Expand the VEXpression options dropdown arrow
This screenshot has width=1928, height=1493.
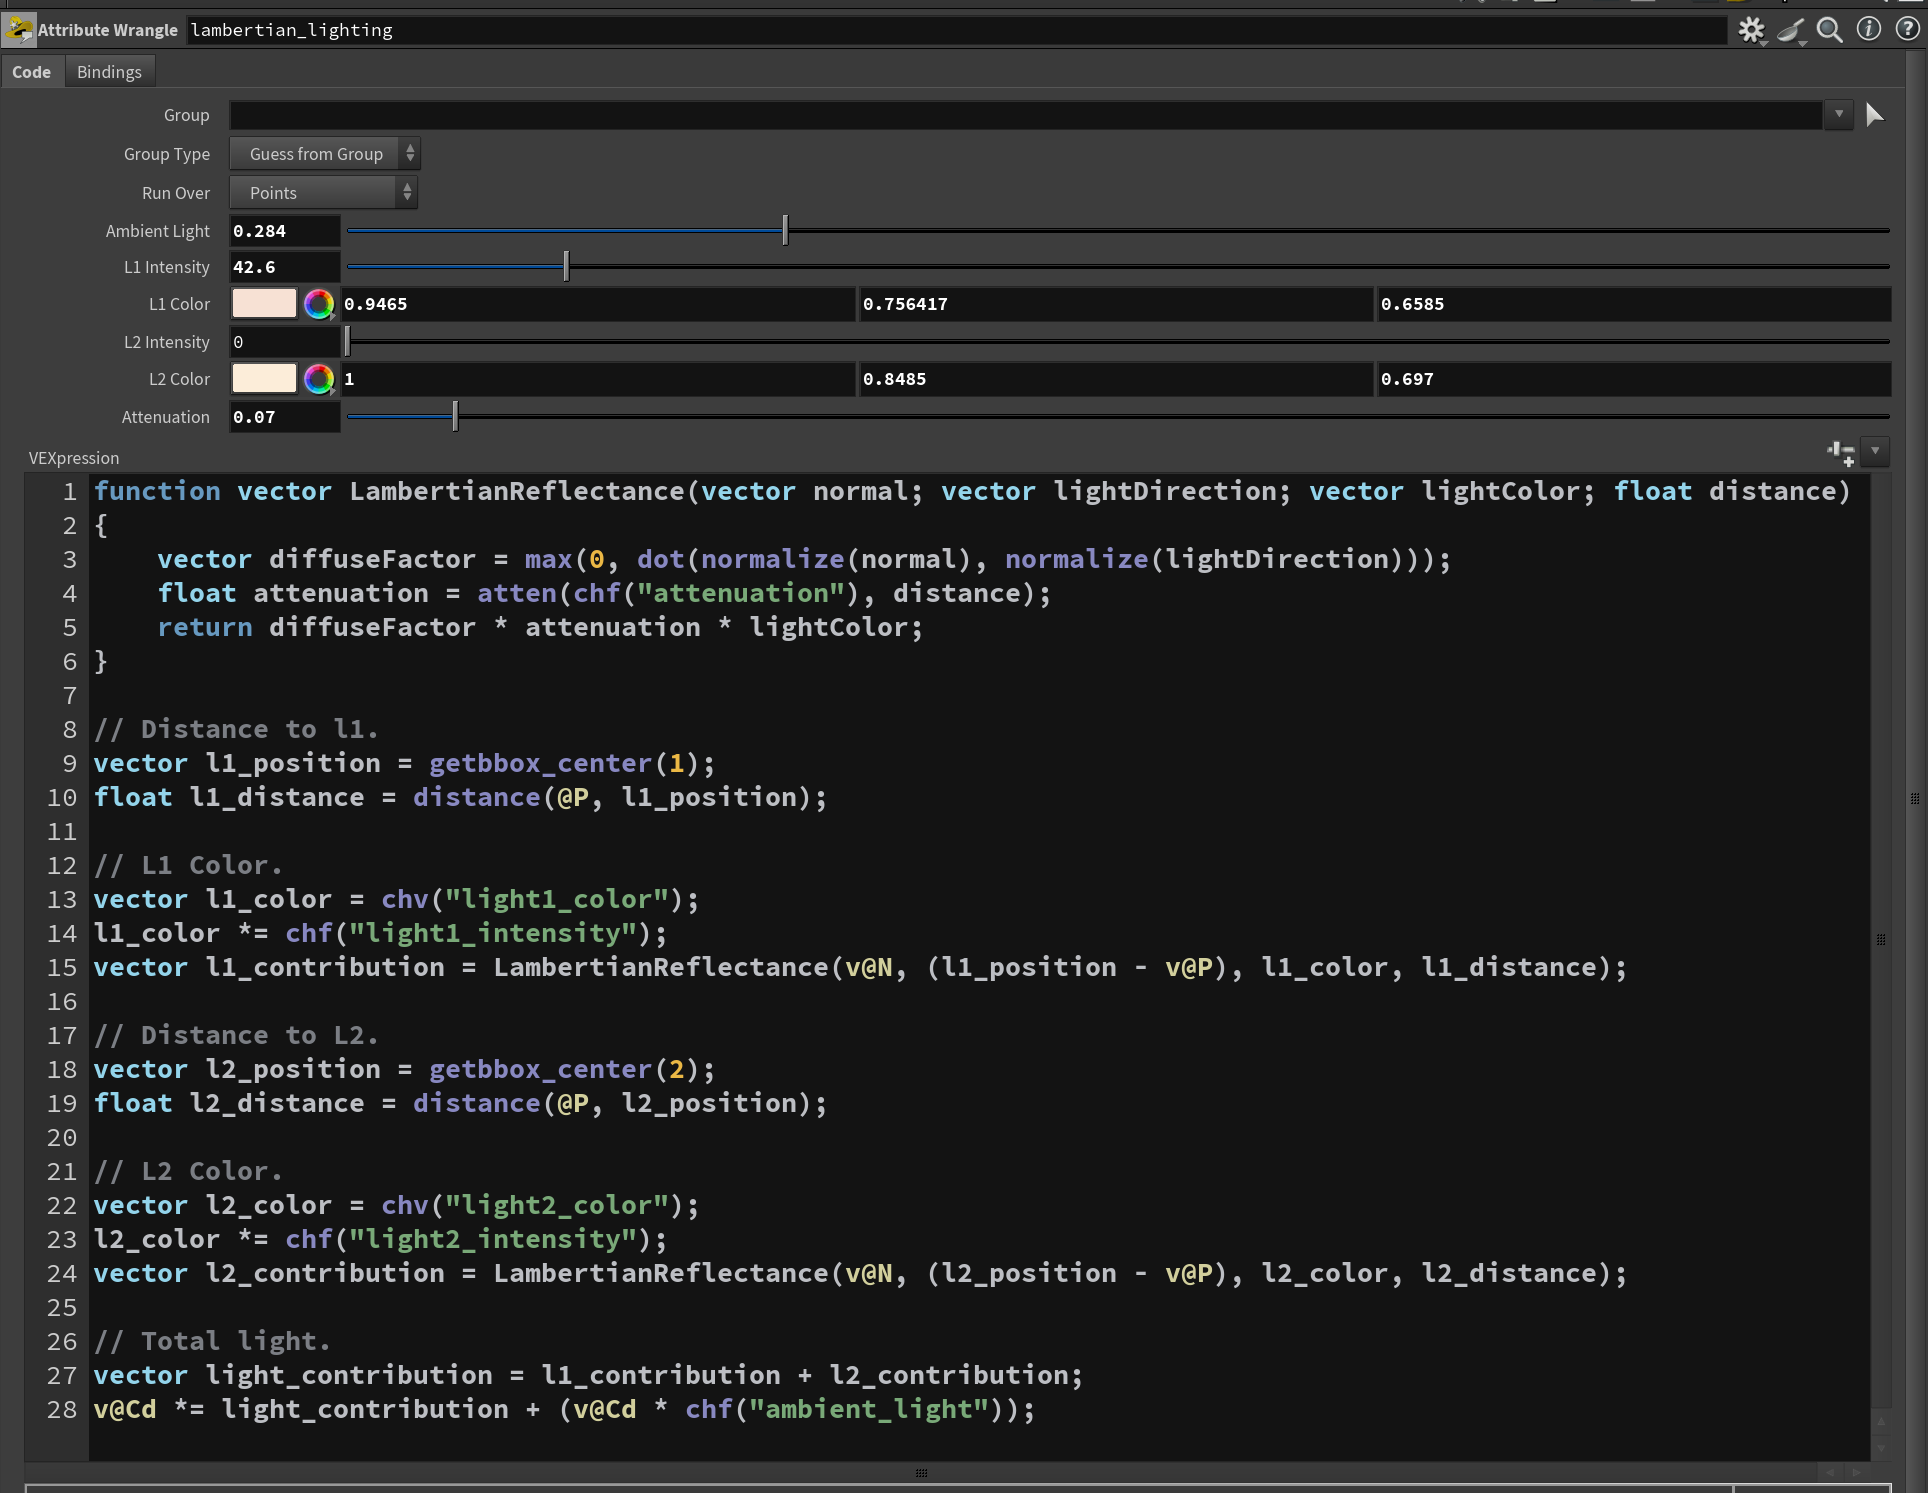coord(1875,452)
